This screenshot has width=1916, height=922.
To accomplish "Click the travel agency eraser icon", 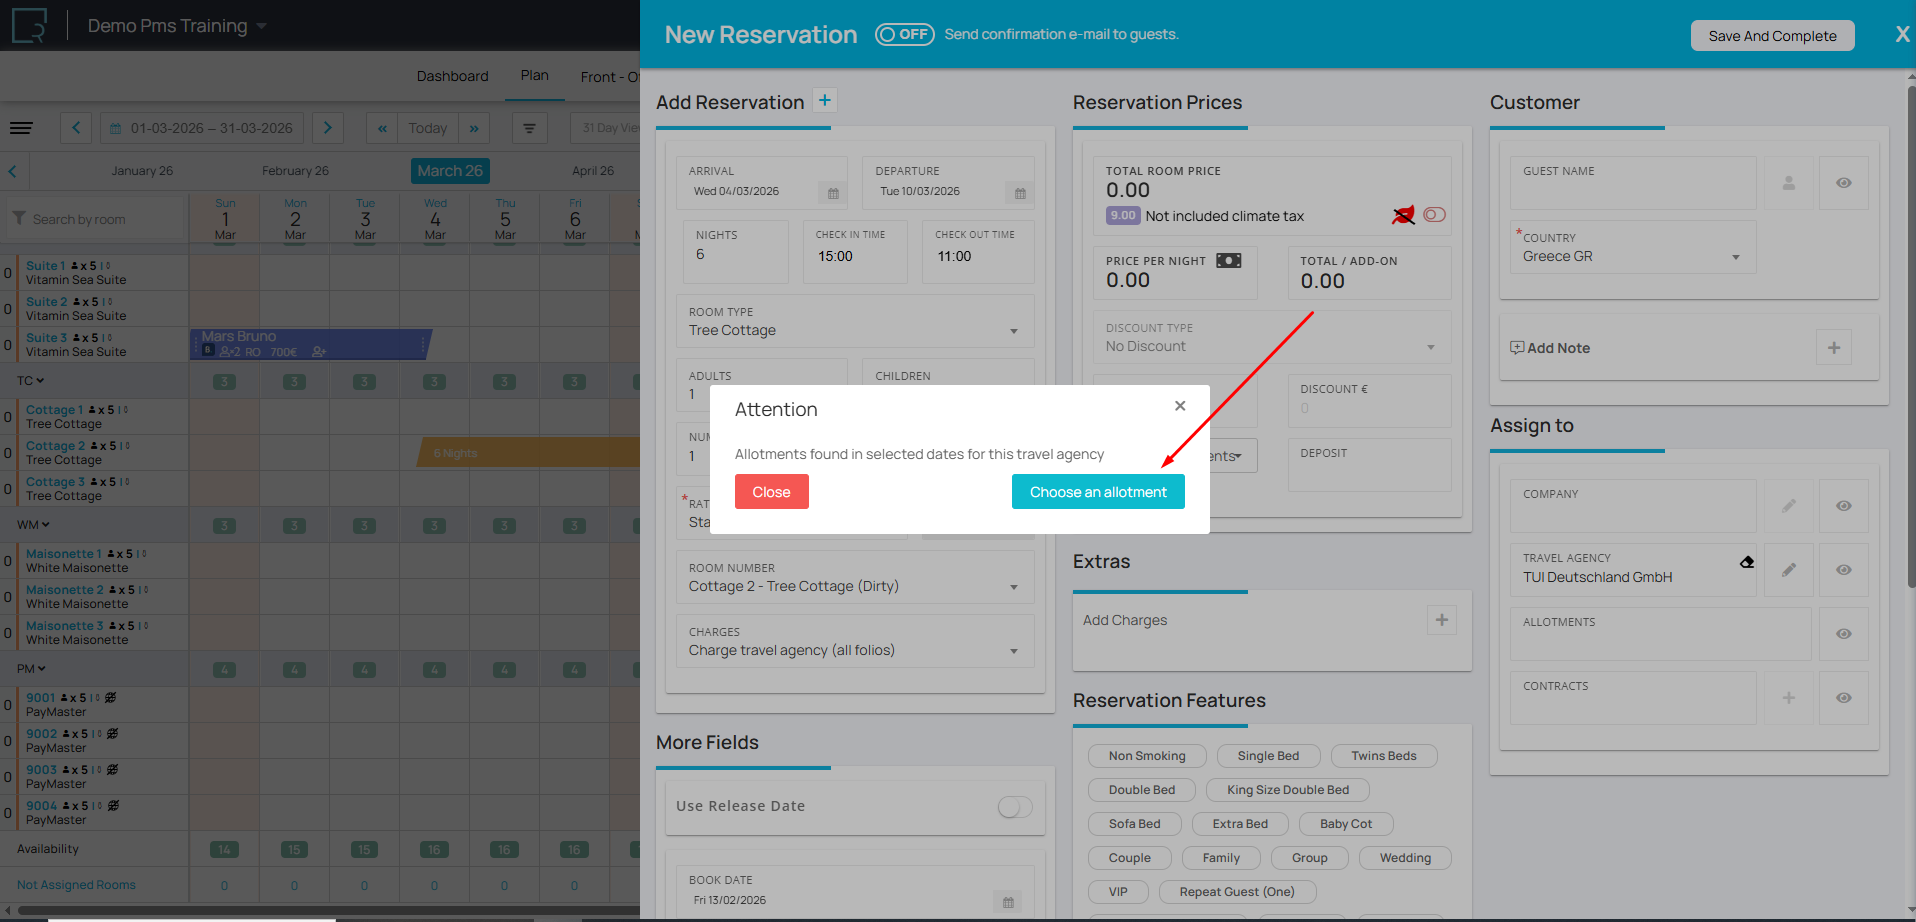I will 1746,562.
